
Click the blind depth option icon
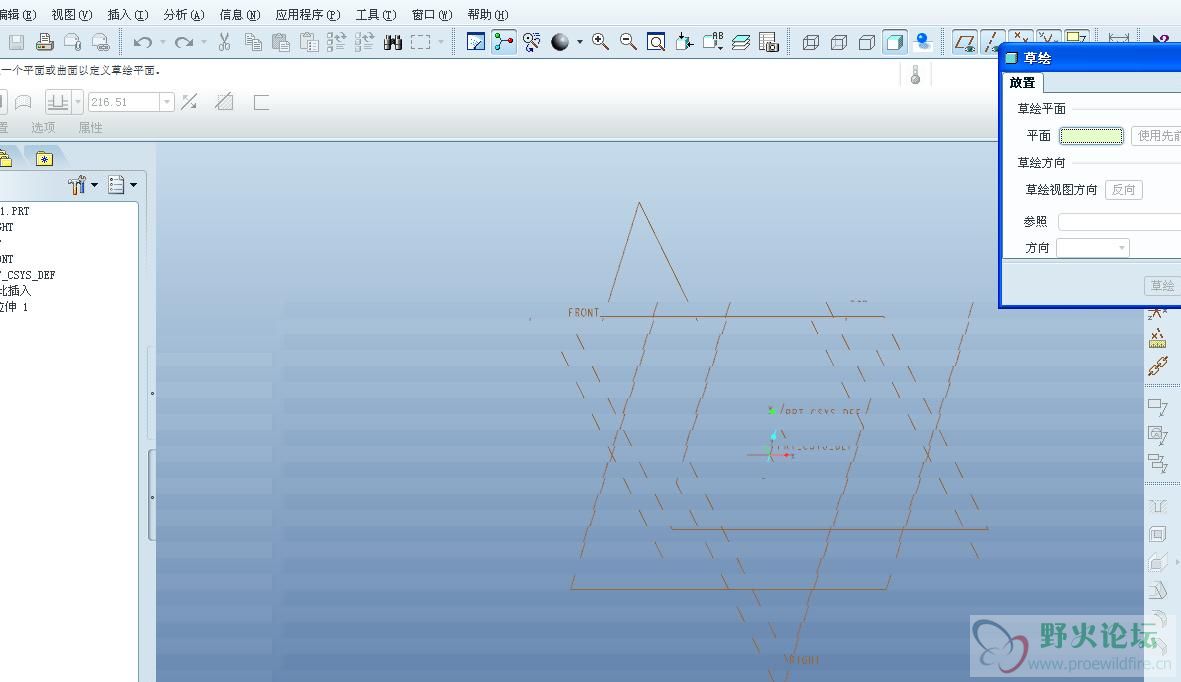point(59,102)
